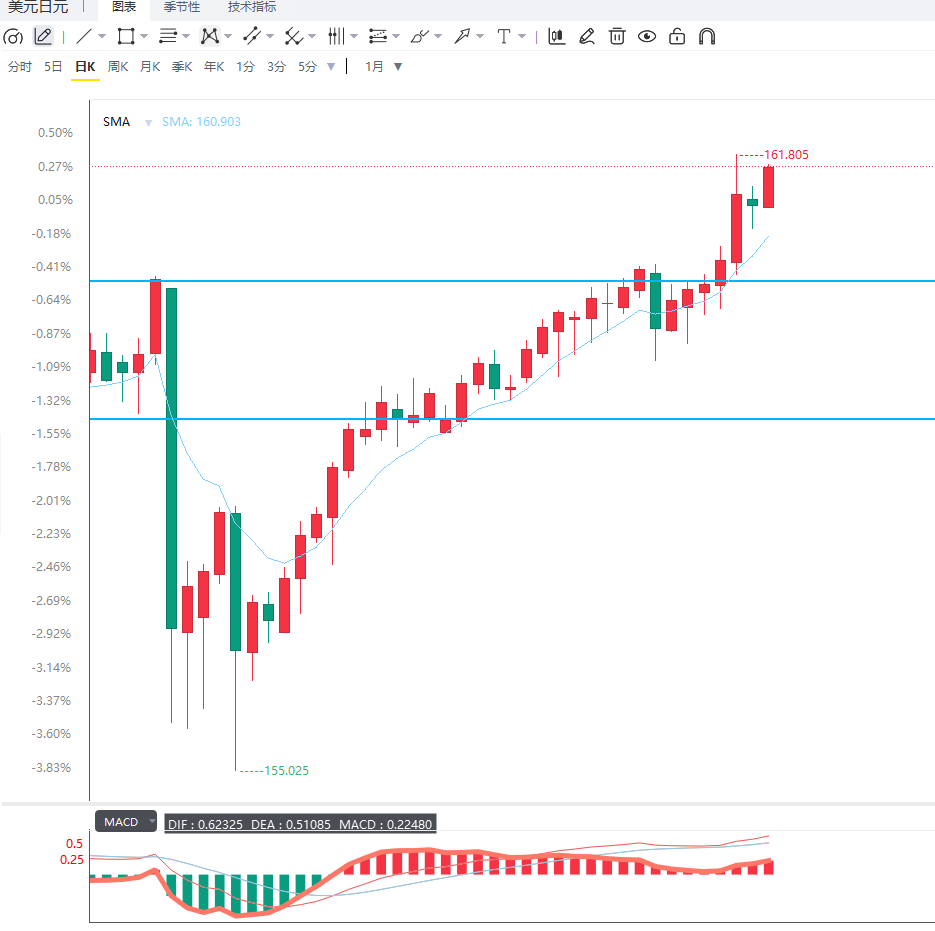This screenshot has width=935, height=931.
Task: Open the candlestick chart type icon
Action: pyautogui.click(x=556, y=36)
